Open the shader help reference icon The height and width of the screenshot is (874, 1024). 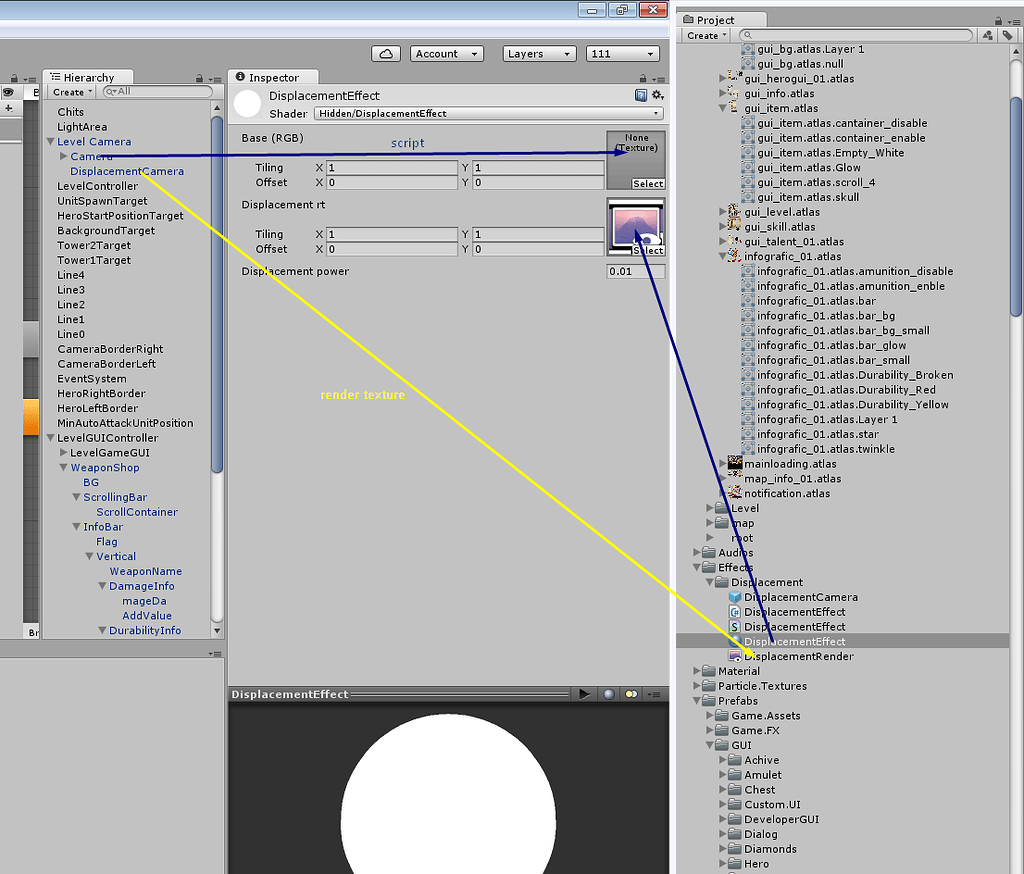click(x=639, y=94)
